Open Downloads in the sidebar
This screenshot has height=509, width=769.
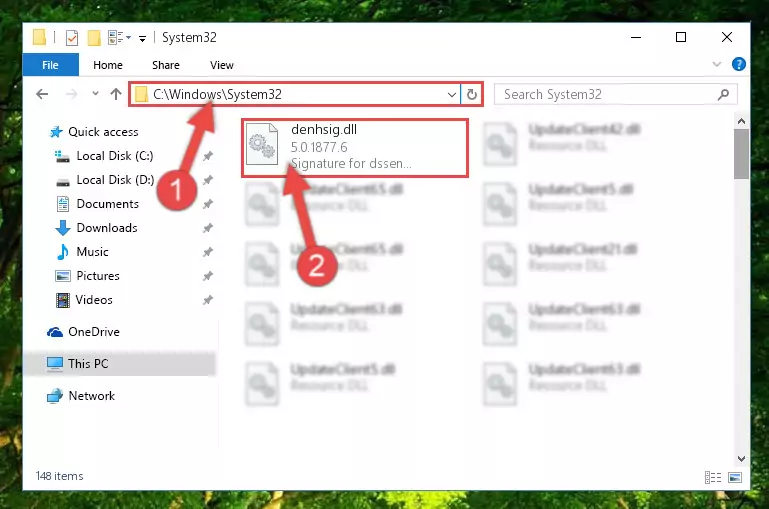click(x=107, y=228)
